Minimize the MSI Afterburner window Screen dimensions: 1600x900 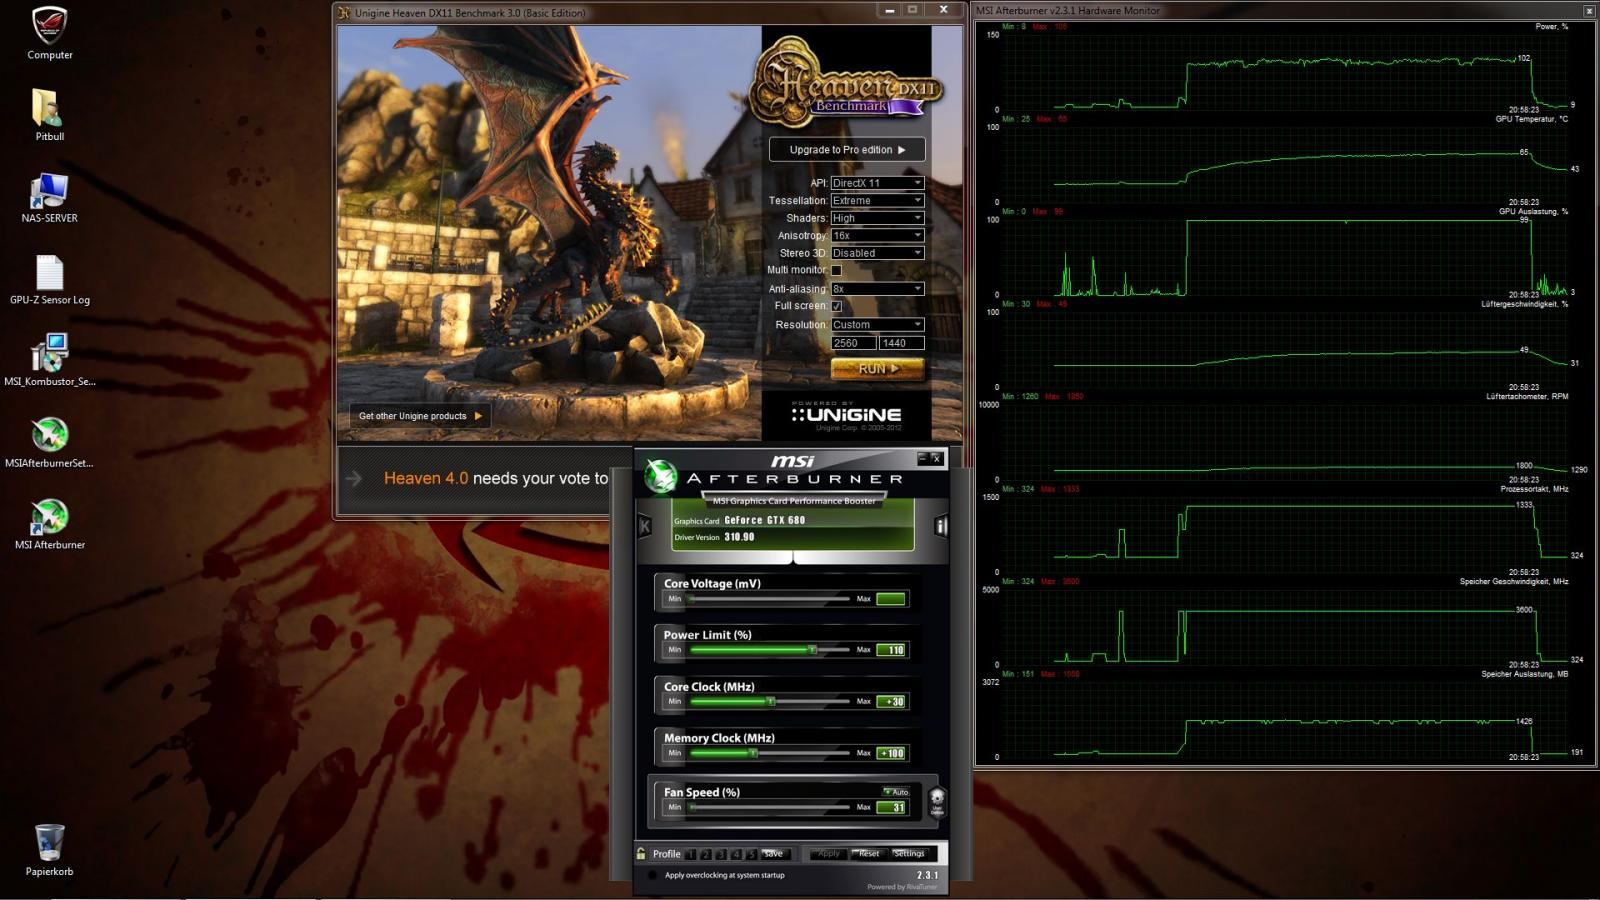tap(922, 458)
